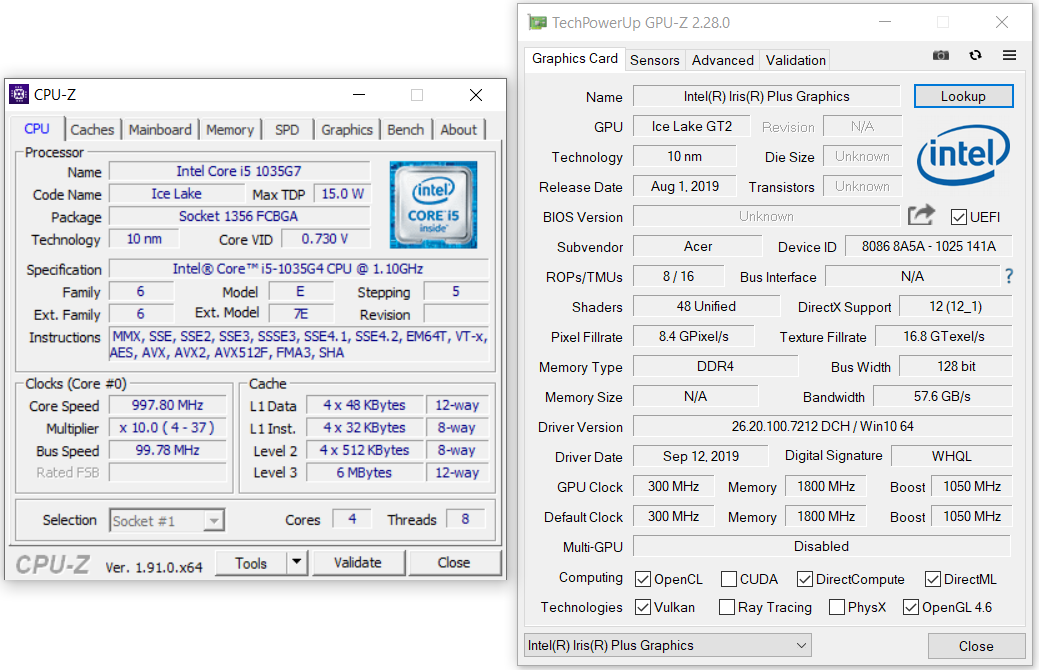The height and width of the screenshot is (670, 1039).
Task: Switch to the Graphics tab in CPU-Z
Action: point(347,130)
